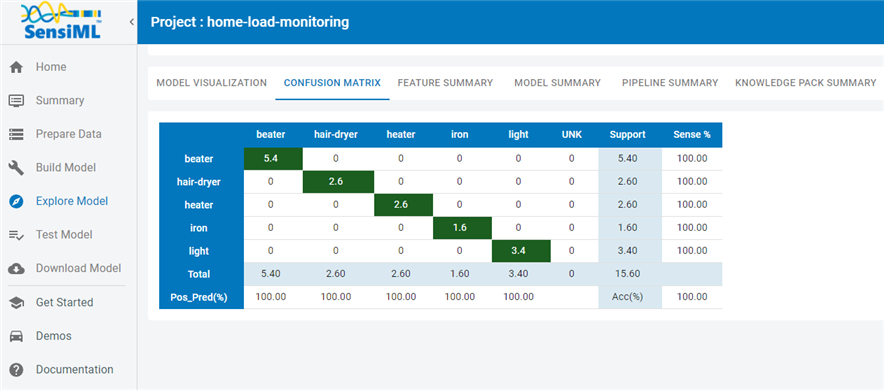Collapse the sidebar with the chevron arrow

point(131,22)
